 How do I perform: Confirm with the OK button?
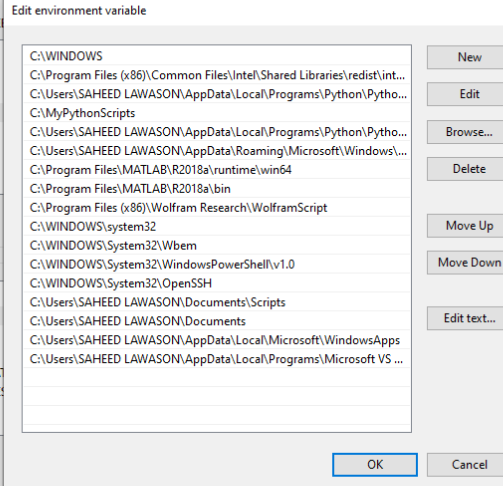click(x=375, y=465)
